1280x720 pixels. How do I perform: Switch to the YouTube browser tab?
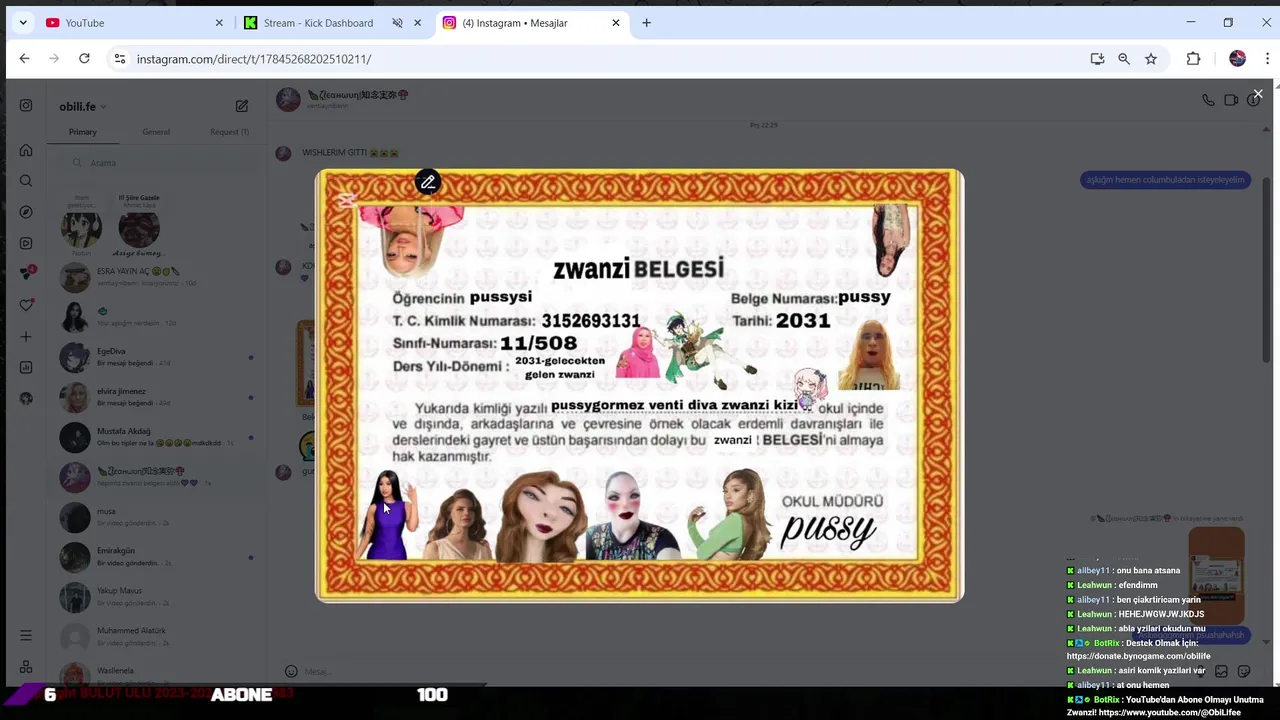[x=135, y=23]
